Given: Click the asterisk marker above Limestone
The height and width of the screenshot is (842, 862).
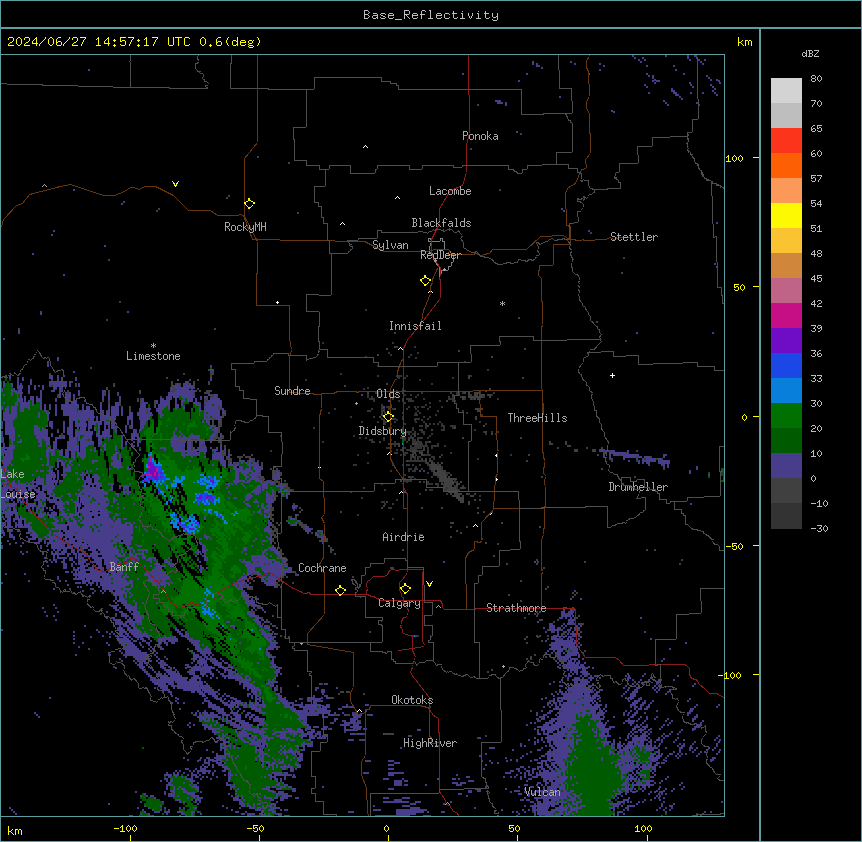Looking at the screenshot, I should (153, 346).
